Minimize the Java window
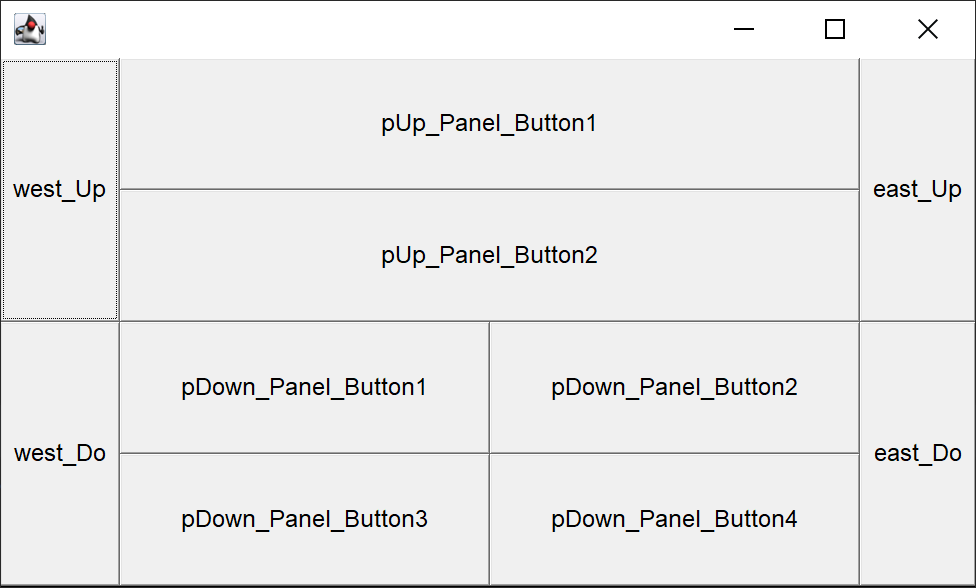Viewport: 976px width, 588px height. coord(743,30)
